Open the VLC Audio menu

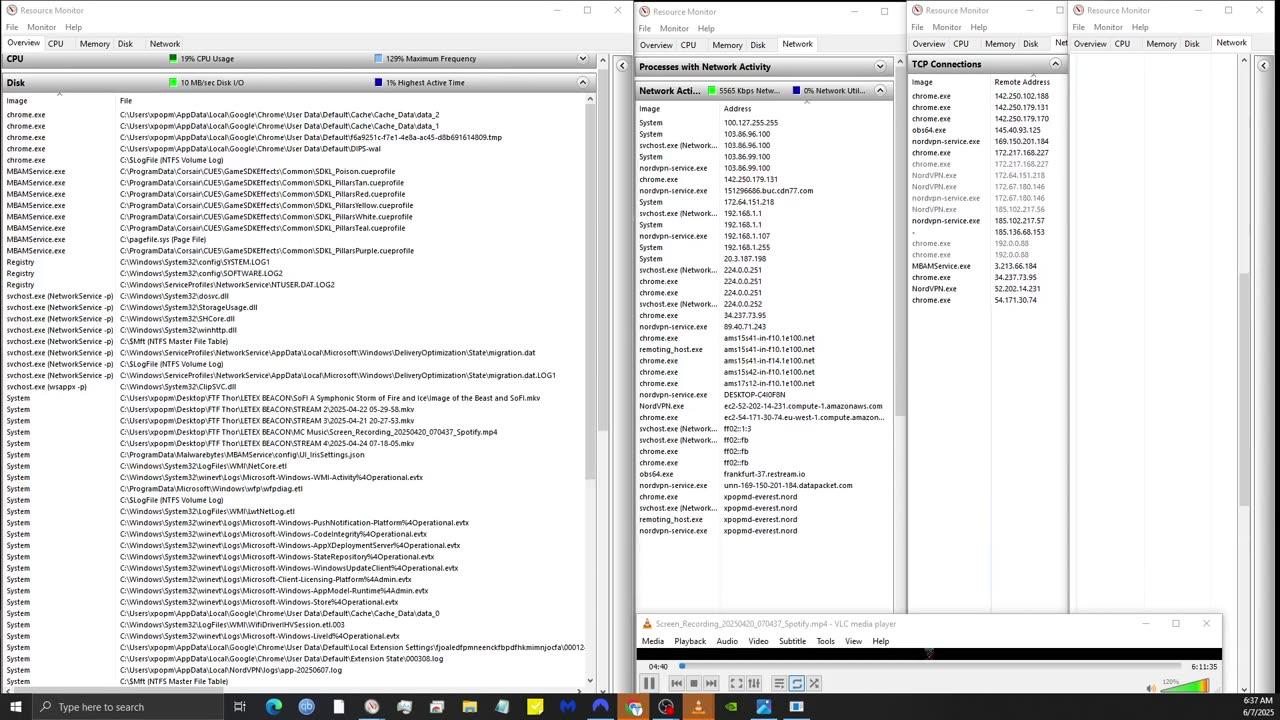727,641
